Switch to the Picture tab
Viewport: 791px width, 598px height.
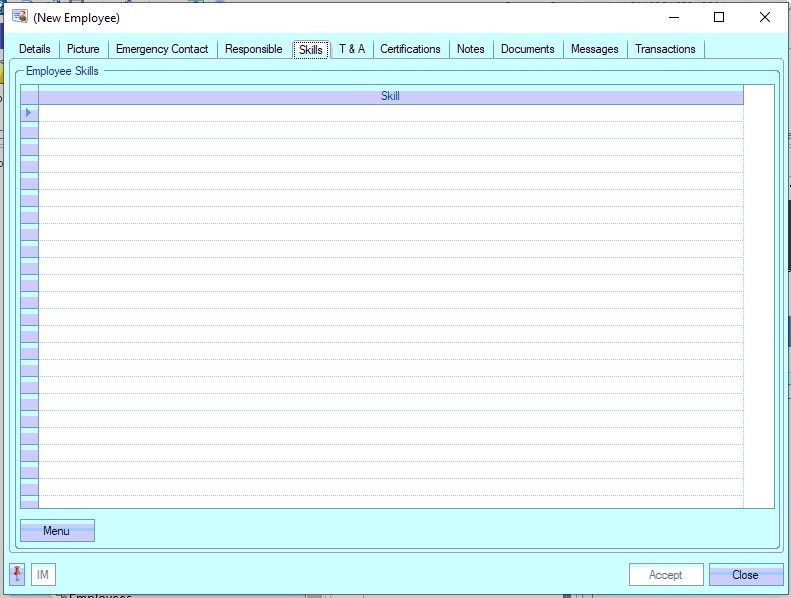pos(83,49)
